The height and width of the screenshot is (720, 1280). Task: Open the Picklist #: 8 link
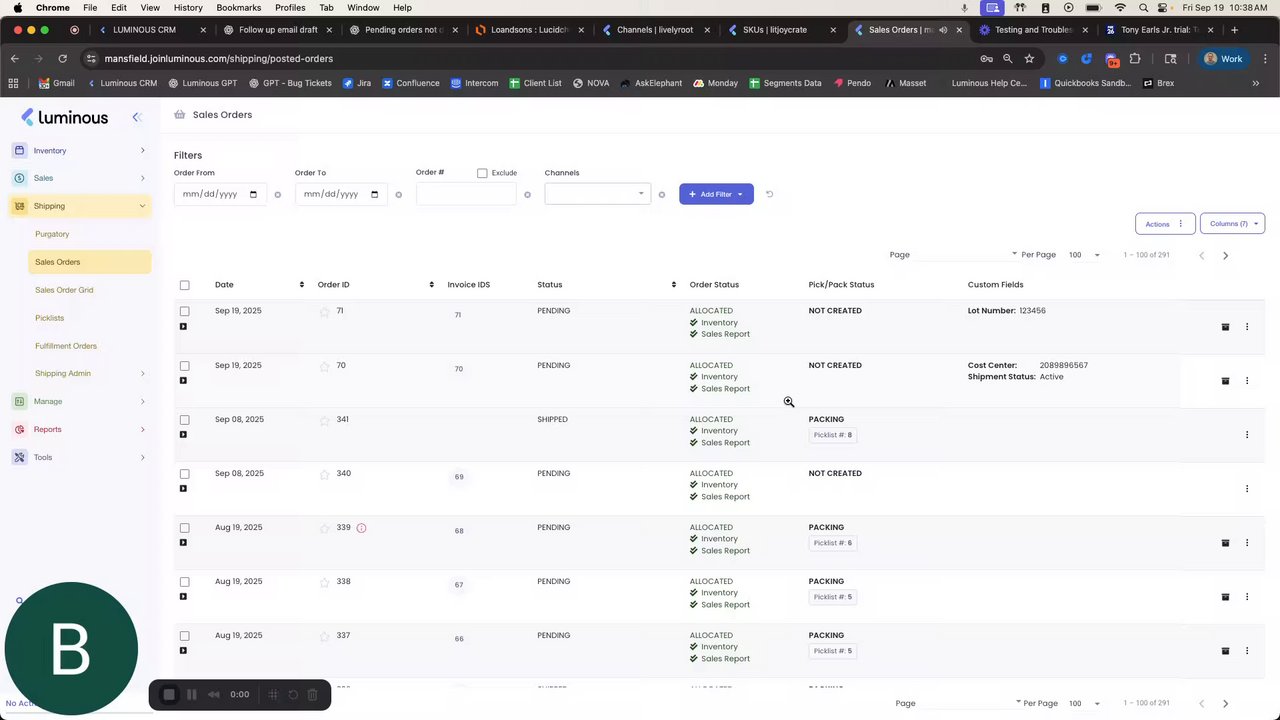tap(833, 435)
